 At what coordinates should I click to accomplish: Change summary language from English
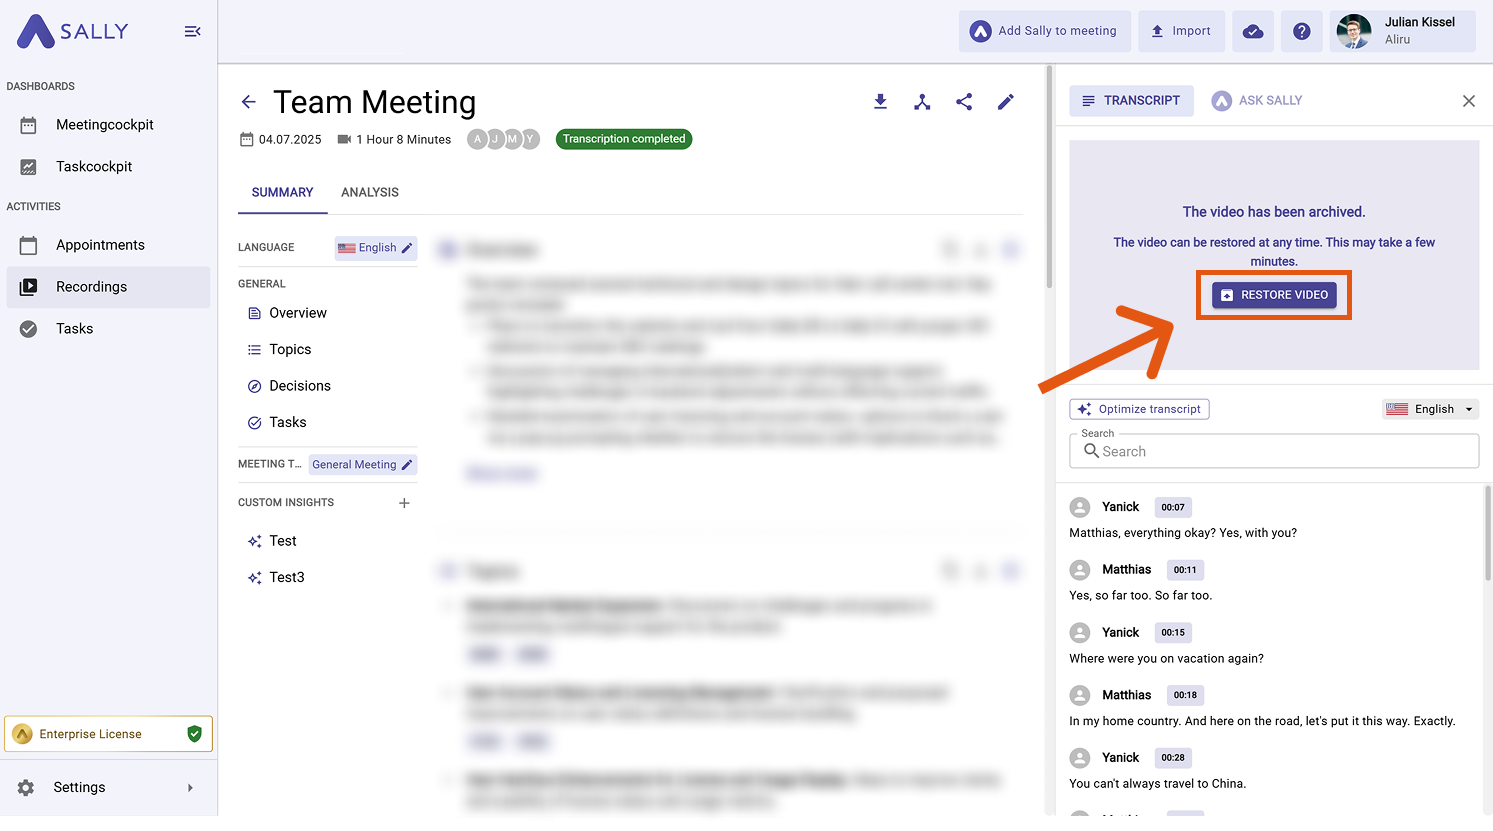[376, 248]
